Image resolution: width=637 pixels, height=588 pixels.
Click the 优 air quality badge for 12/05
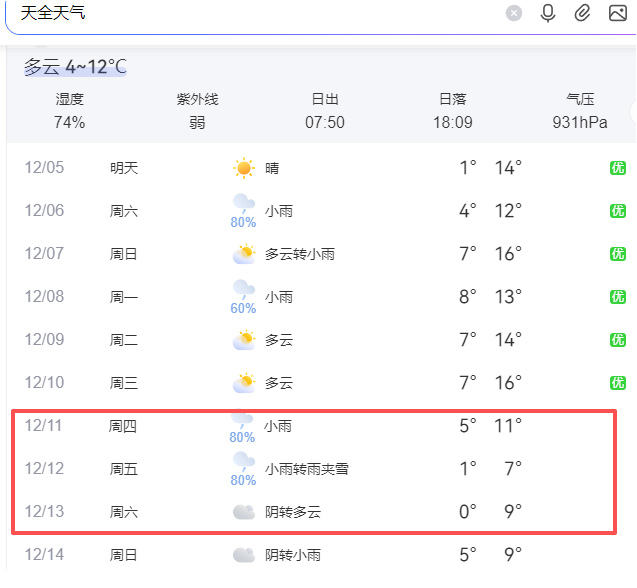[618, 168]
